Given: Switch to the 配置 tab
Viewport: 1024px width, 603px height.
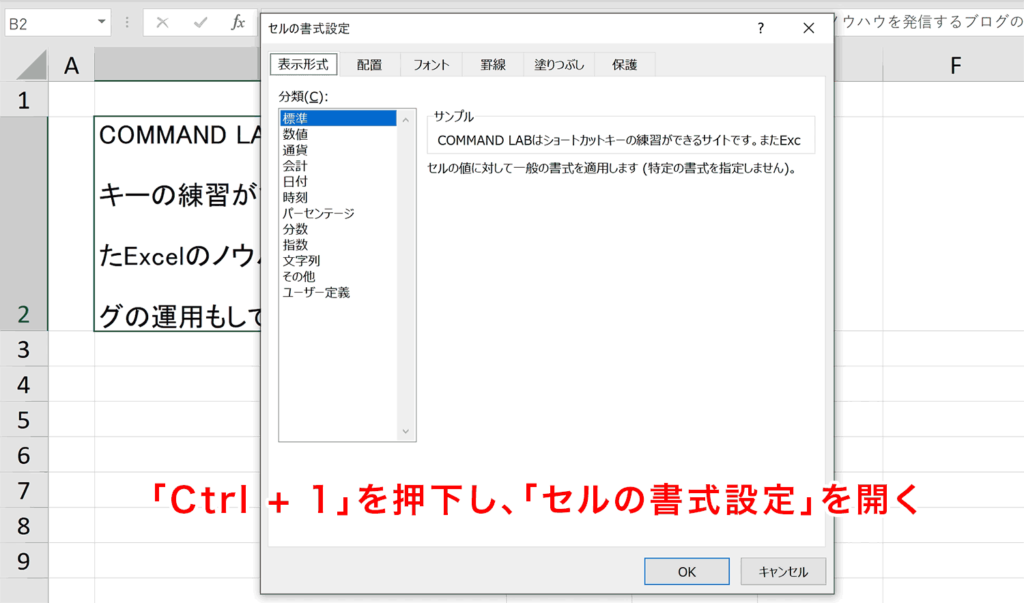Looking at the screenshot, I should [370, 63].
